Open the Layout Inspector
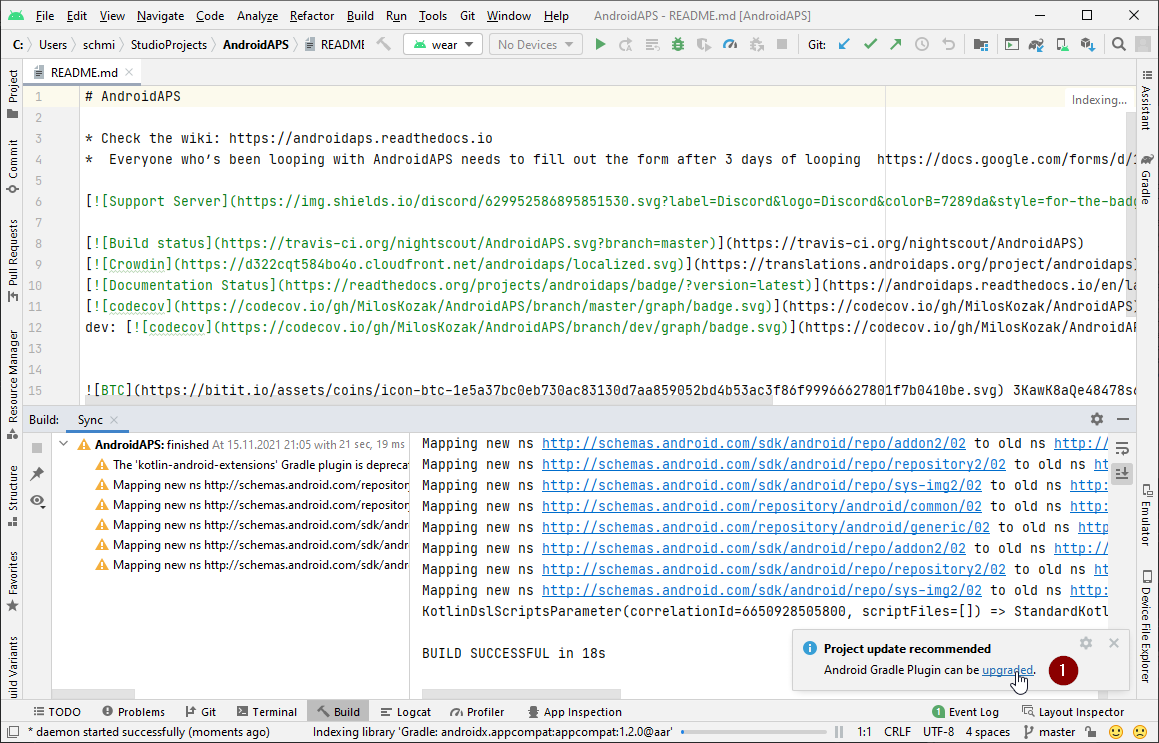Viewport: 1159px width, 743px height. [1073, 712]
